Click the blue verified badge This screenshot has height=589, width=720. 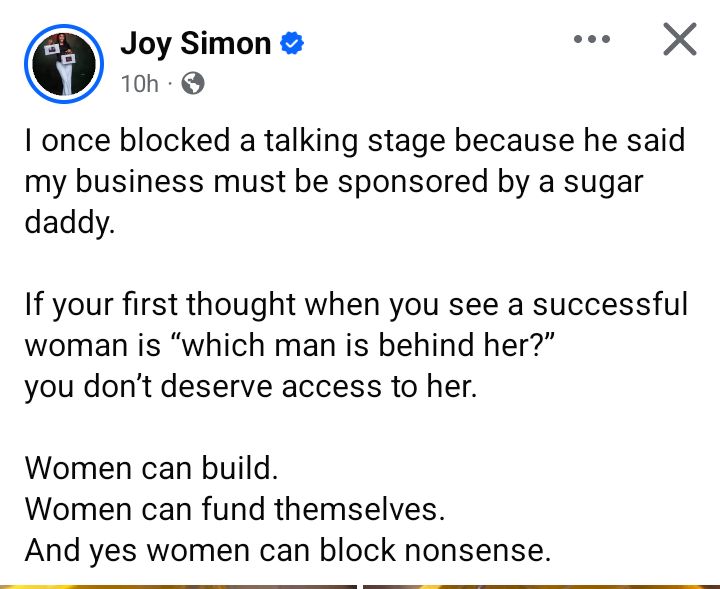(293, 44)
